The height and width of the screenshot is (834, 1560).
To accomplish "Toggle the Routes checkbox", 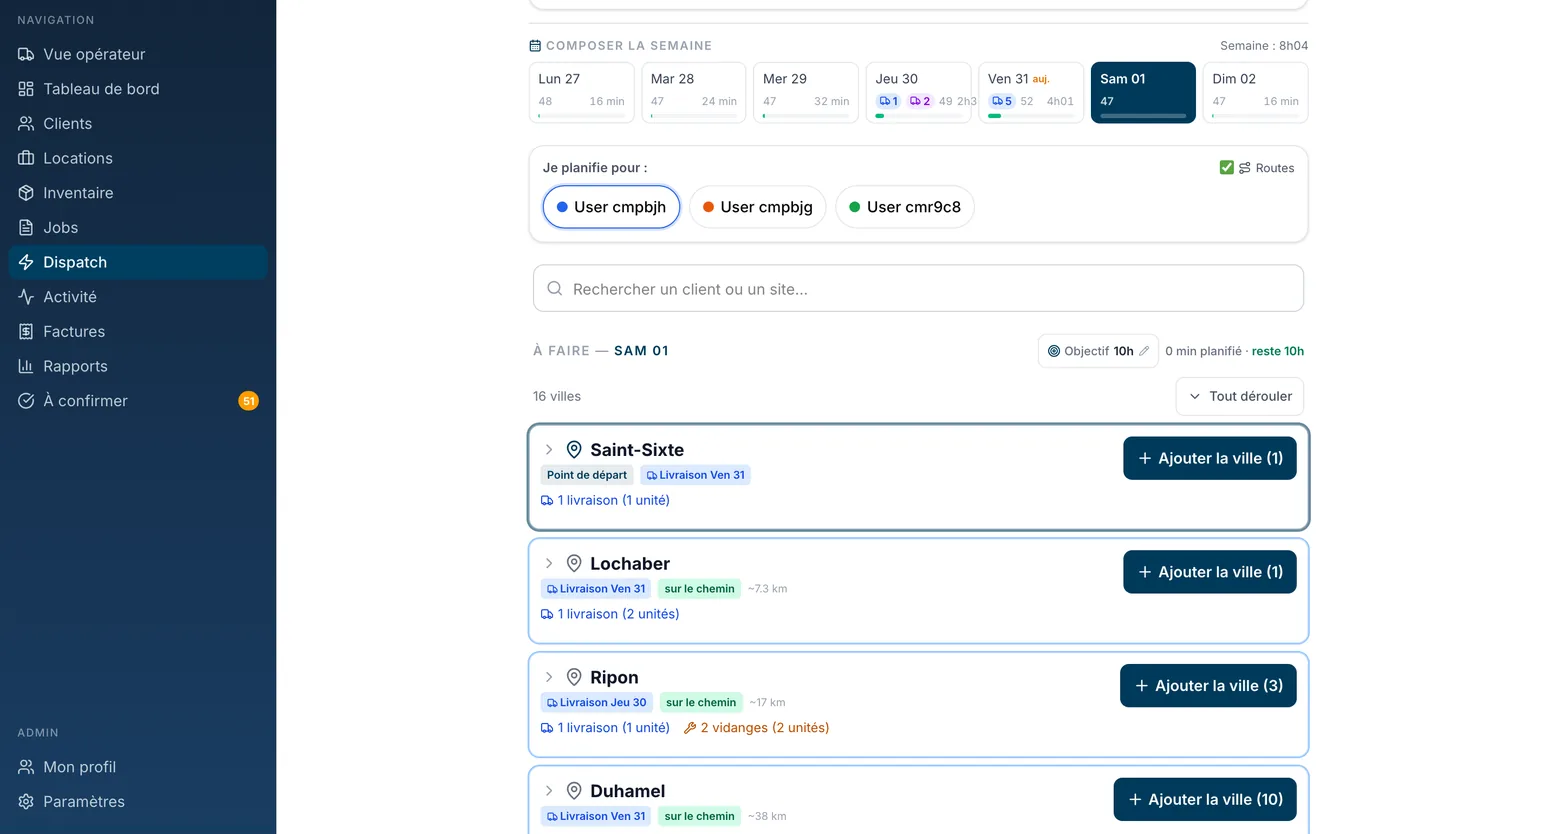I will [x=1226, y=168].
